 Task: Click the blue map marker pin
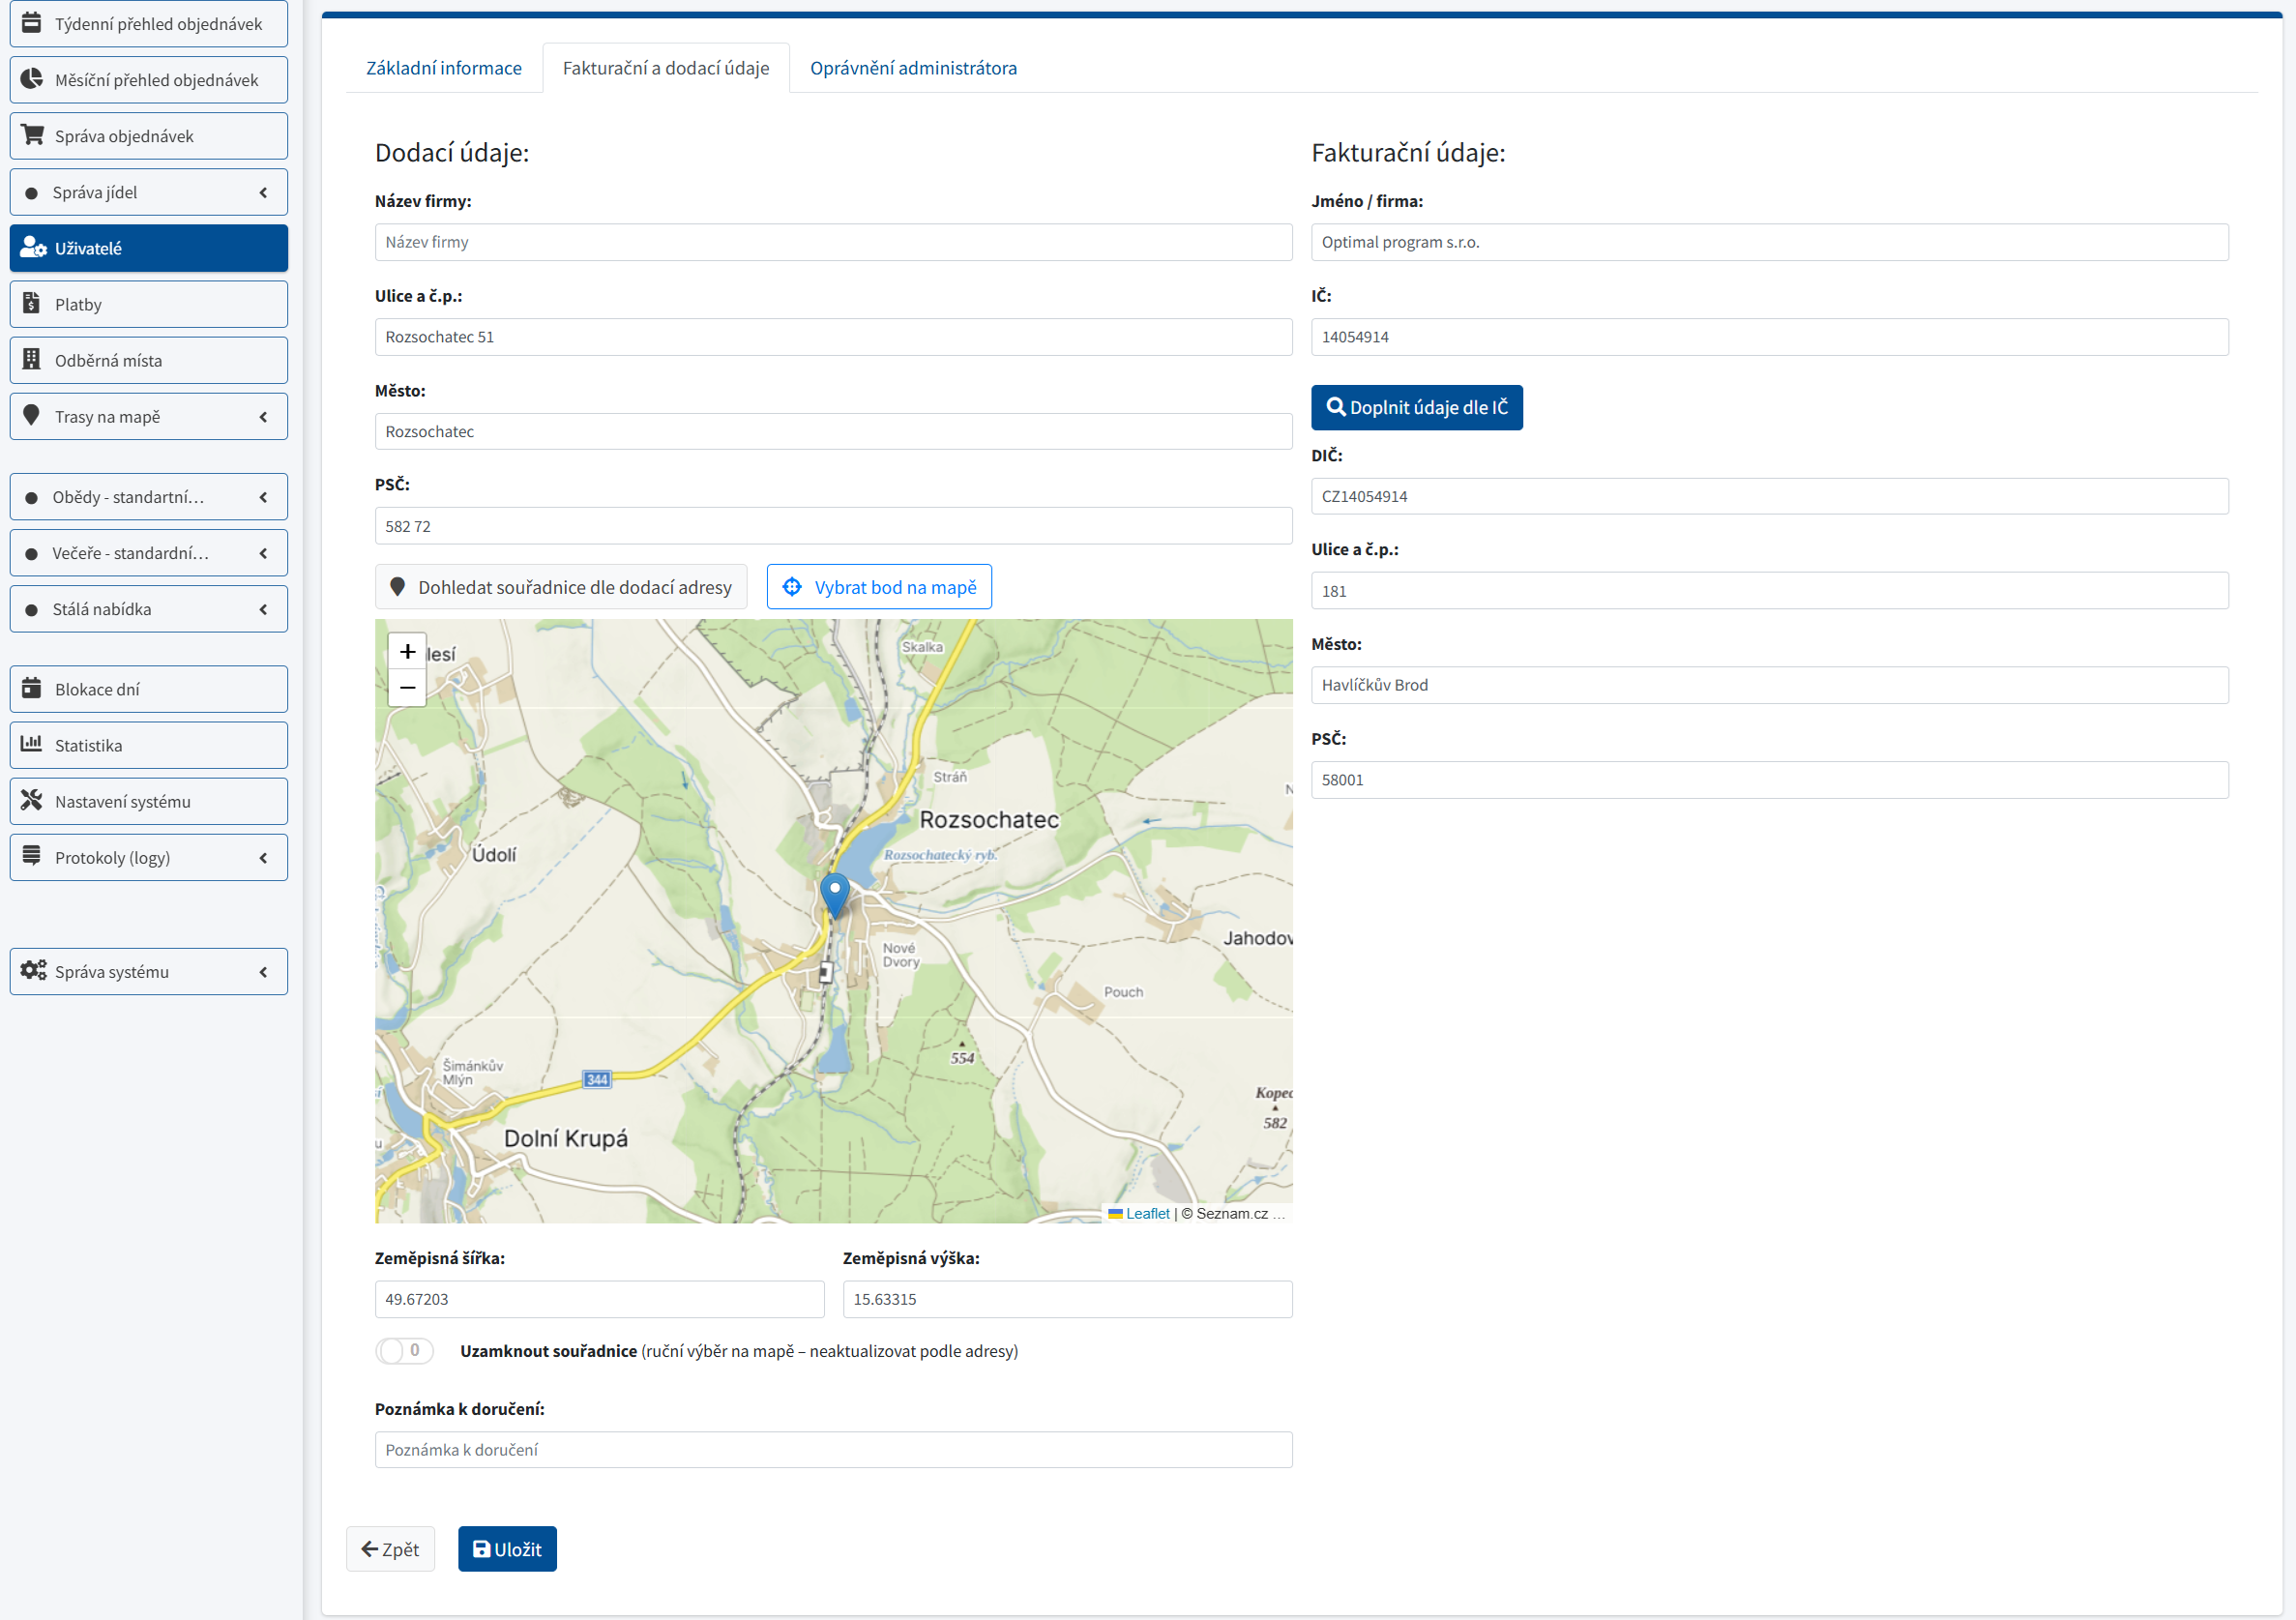pos(834,892)
